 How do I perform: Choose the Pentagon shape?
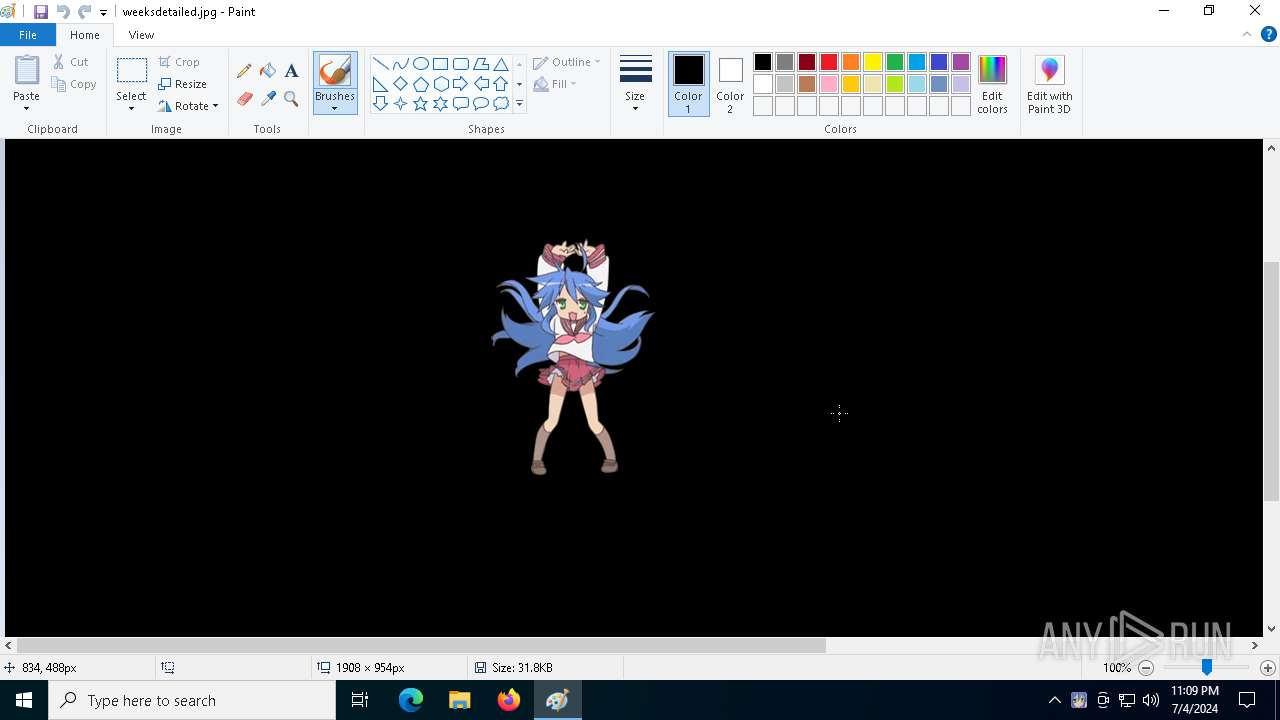[x=421, y=84]
